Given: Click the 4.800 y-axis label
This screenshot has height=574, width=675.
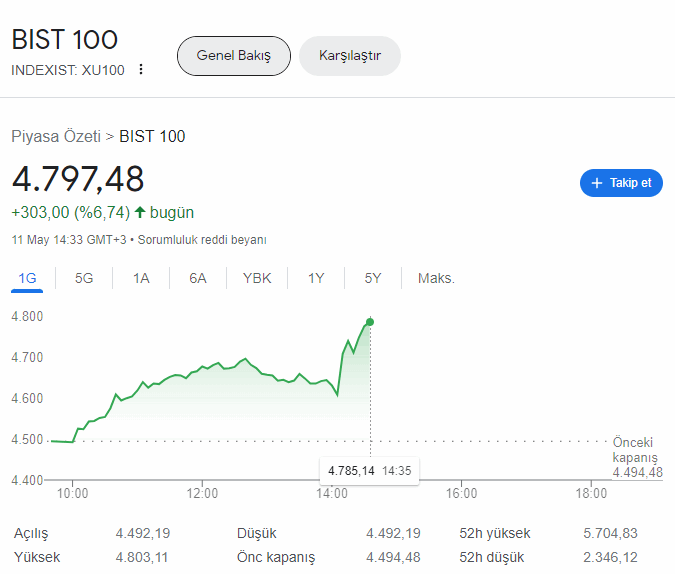Looking at the screenshot, I should click(27, 316).
